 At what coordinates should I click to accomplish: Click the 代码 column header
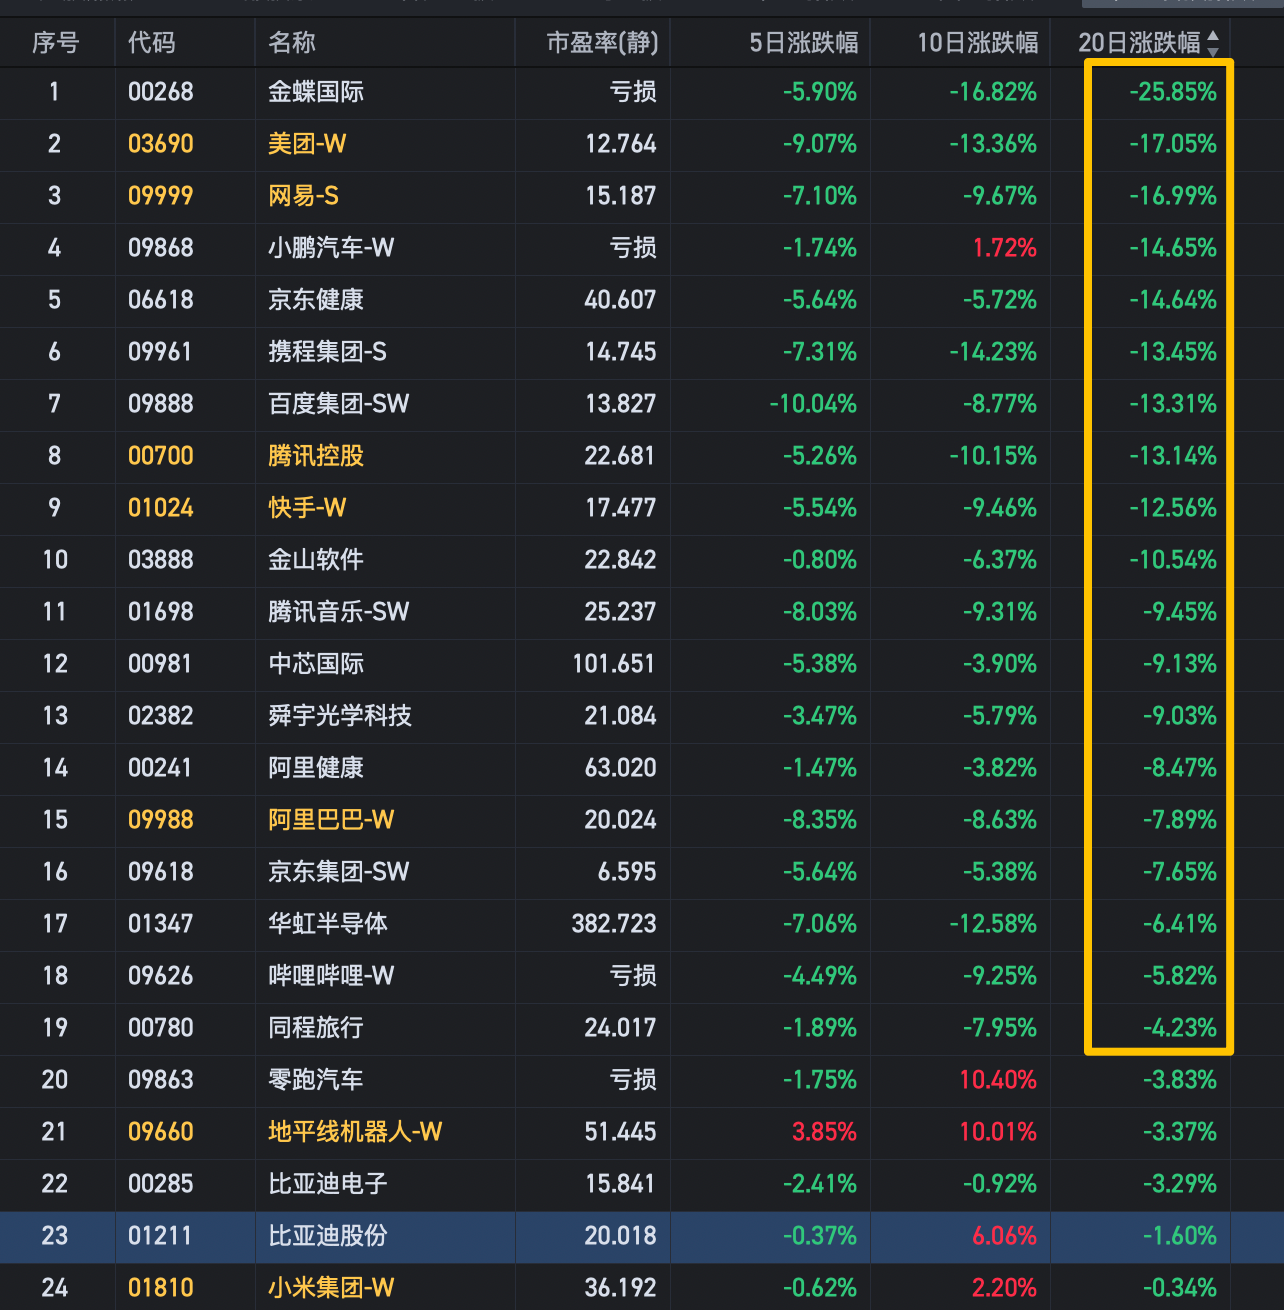pyautogui.click(x=152, y=43)
